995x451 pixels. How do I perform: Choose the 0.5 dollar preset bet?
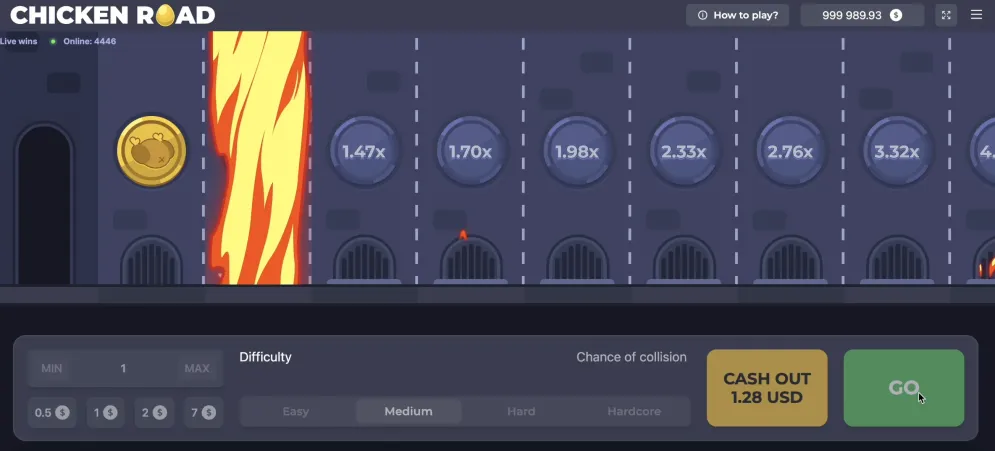click(x=52, y=412)
